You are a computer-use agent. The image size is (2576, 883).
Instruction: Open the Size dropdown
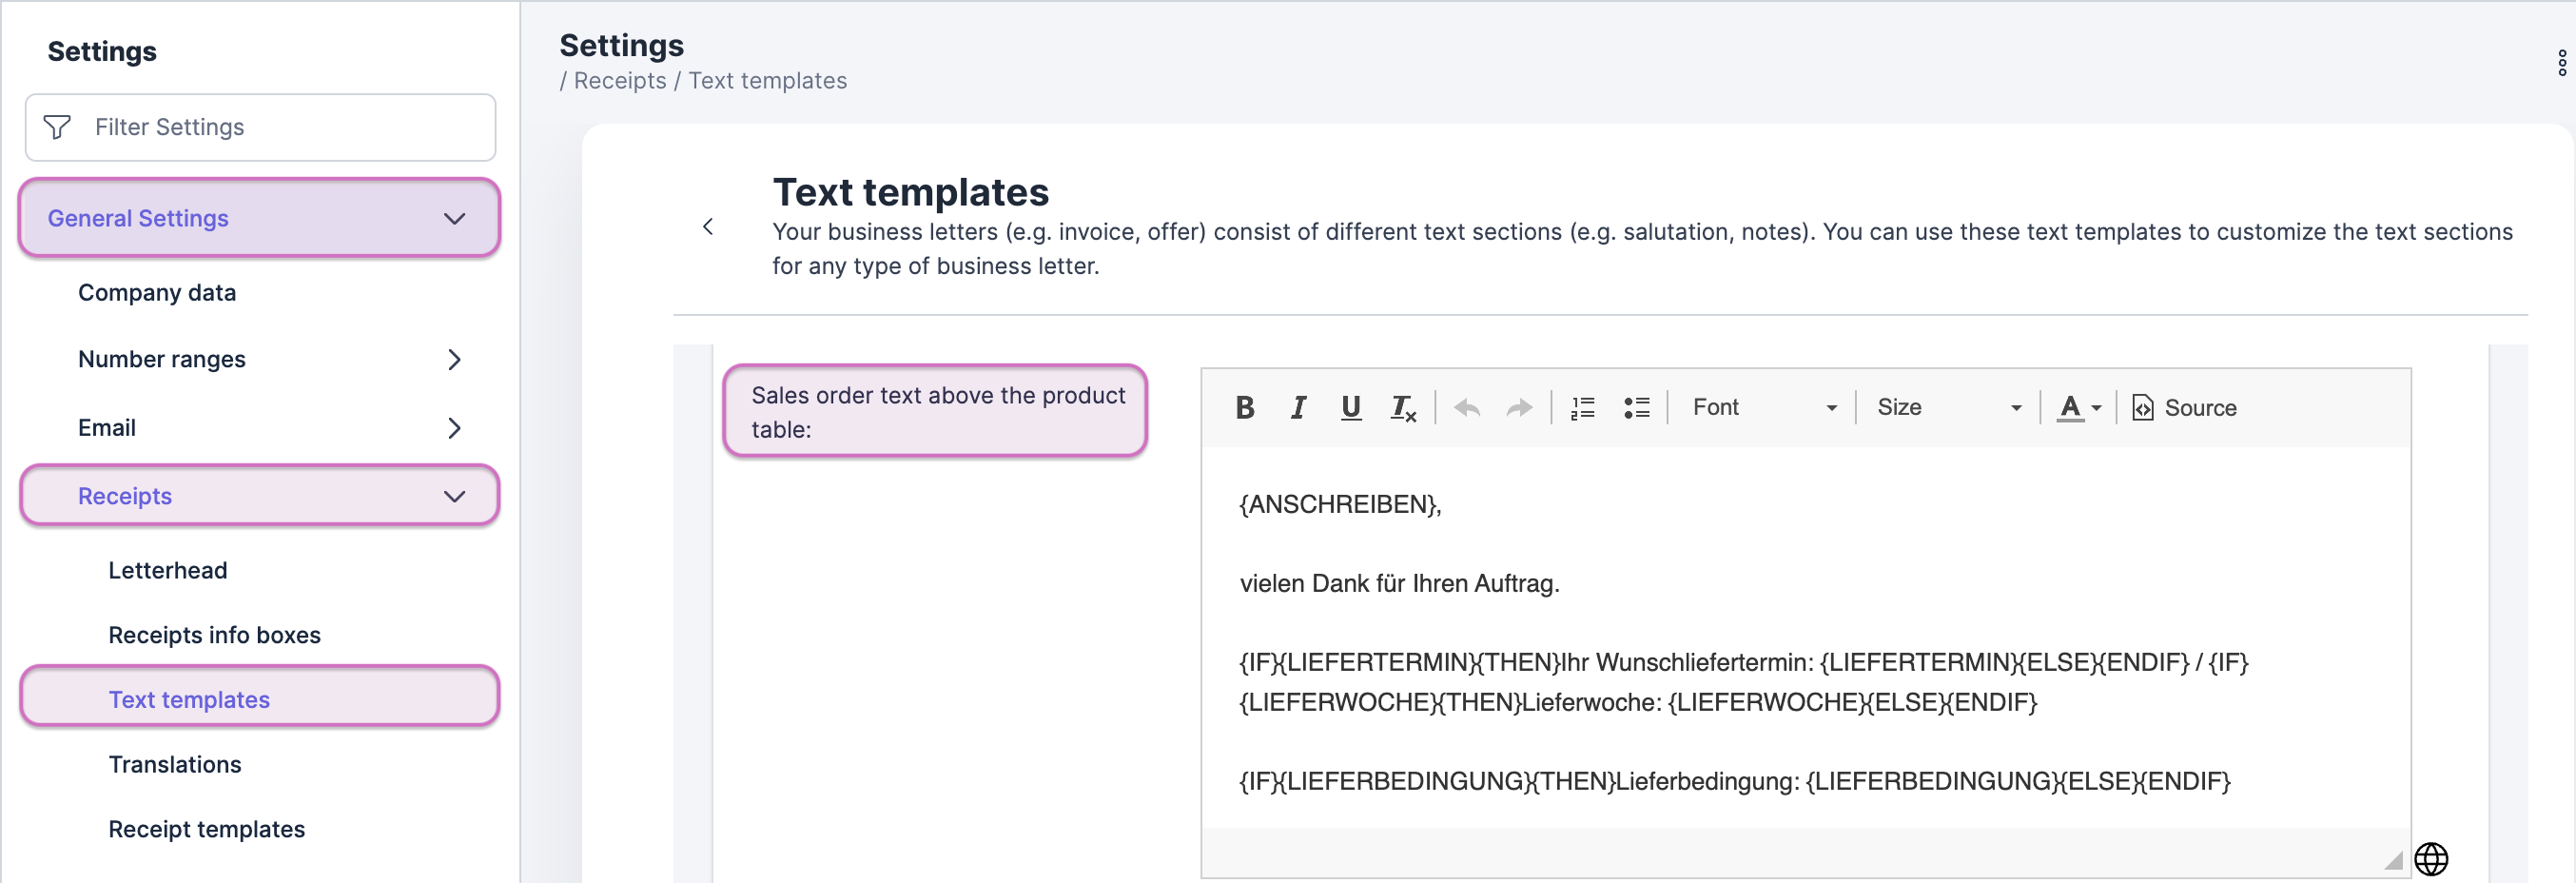pos(1948,408)
